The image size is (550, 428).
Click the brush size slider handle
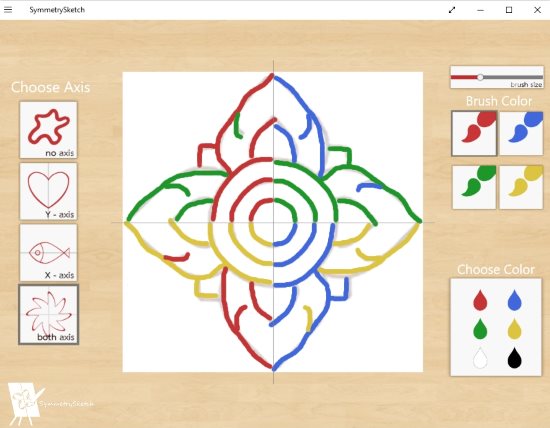point(480,77)
